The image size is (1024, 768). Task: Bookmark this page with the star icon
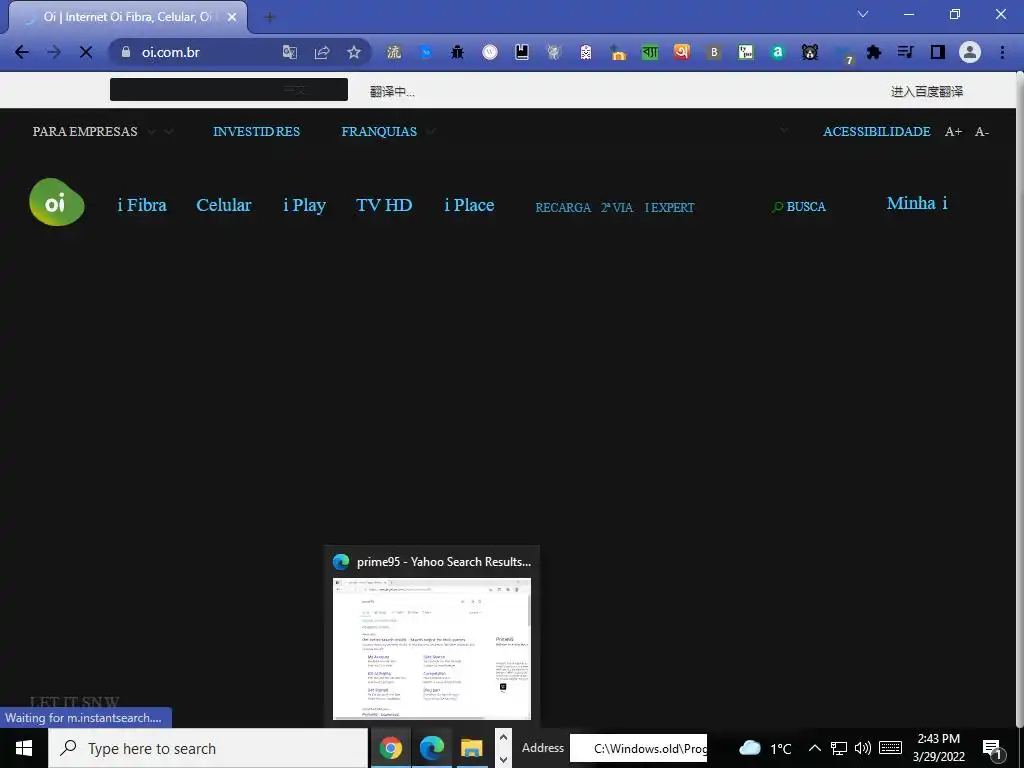(354, 52)
